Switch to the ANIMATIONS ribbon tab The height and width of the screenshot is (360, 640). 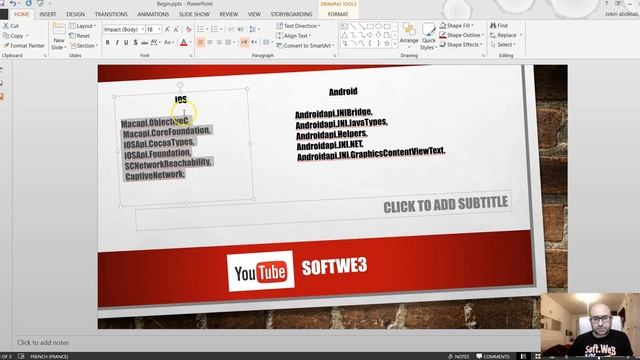pyautogui.click(x=153, y=14)
